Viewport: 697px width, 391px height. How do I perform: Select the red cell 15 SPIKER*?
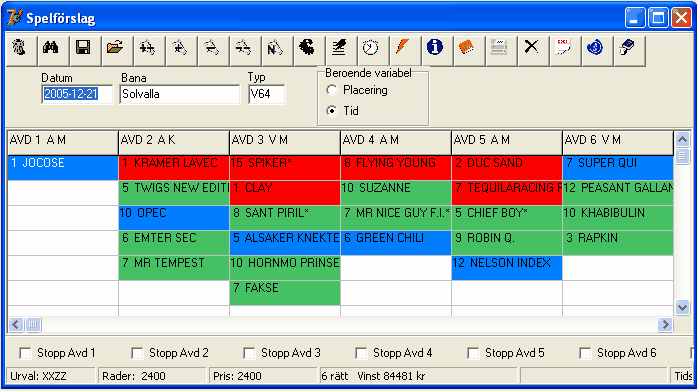click(x=285, y=168)
